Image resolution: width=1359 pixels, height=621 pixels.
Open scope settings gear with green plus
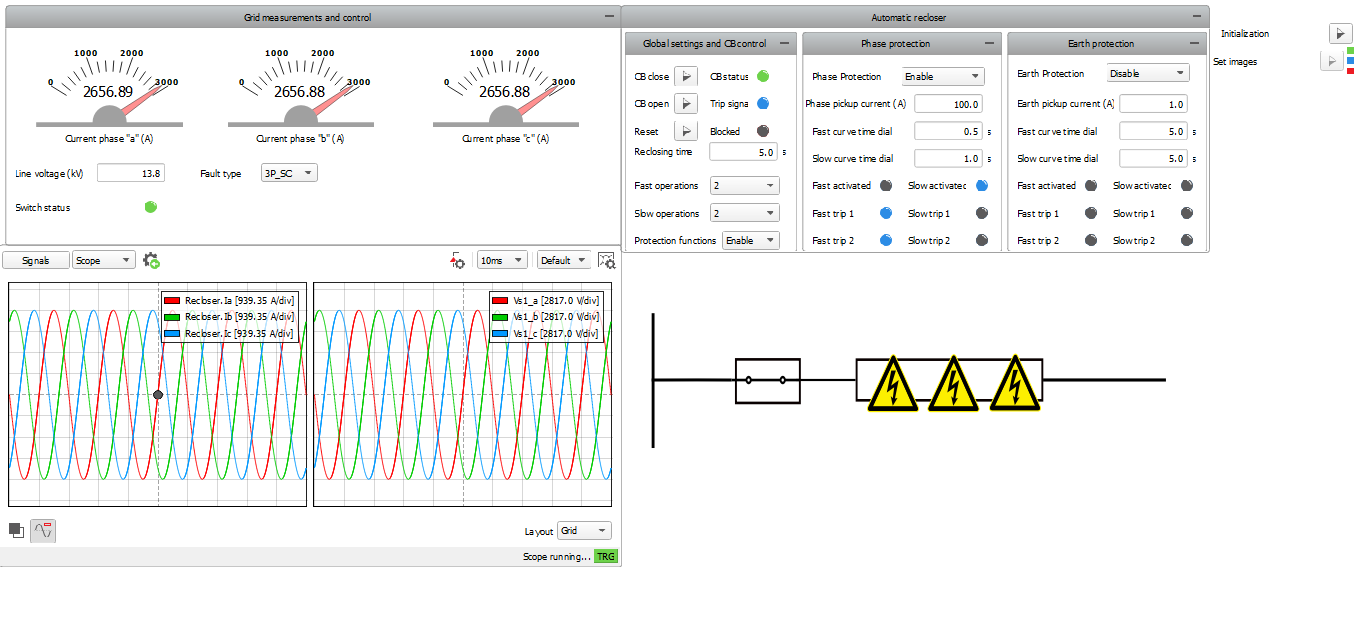pyautogui.click(x=151, y=260)
